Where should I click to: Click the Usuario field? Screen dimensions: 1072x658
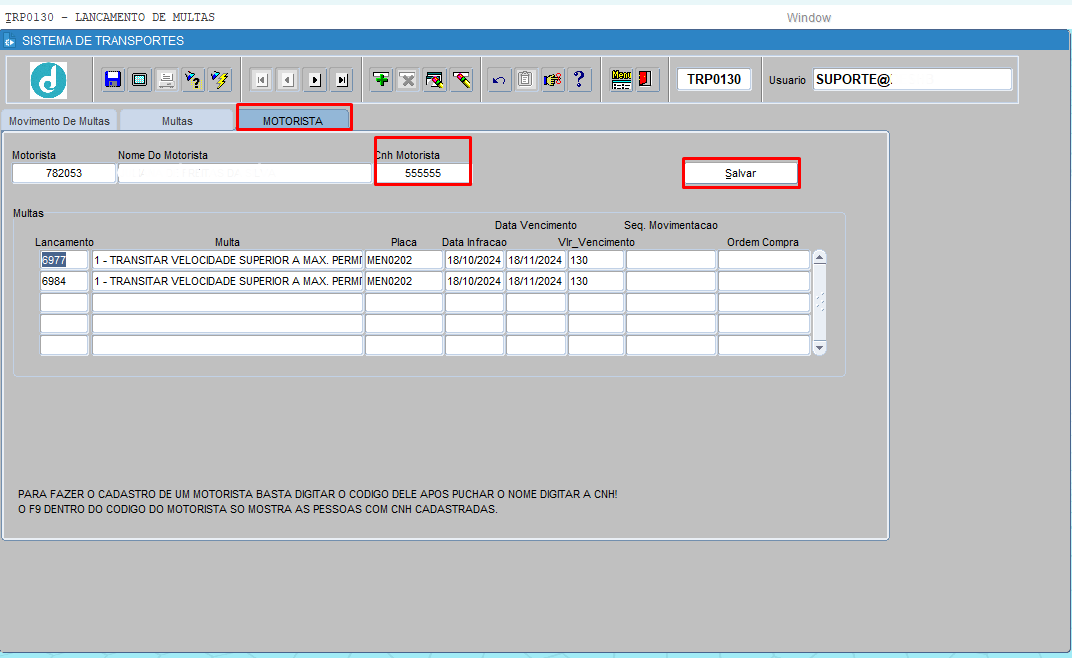pos(913,79)
